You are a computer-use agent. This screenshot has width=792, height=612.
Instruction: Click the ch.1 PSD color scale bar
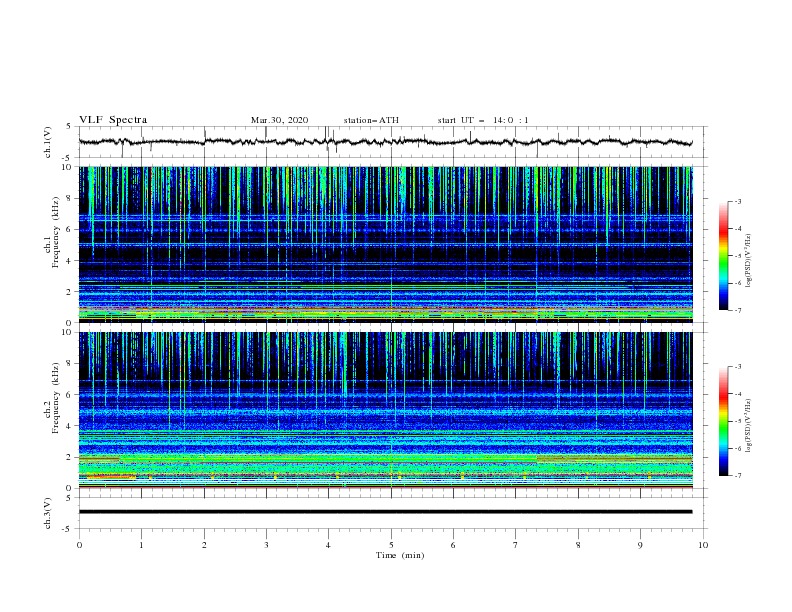point(724,256)
